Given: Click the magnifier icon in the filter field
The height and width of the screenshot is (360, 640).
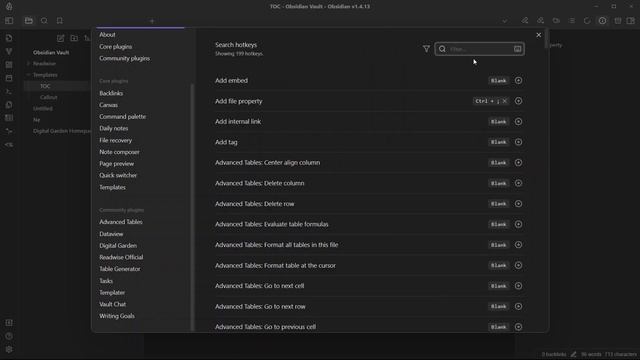Looking at the screenshot, I should (442, 49).
